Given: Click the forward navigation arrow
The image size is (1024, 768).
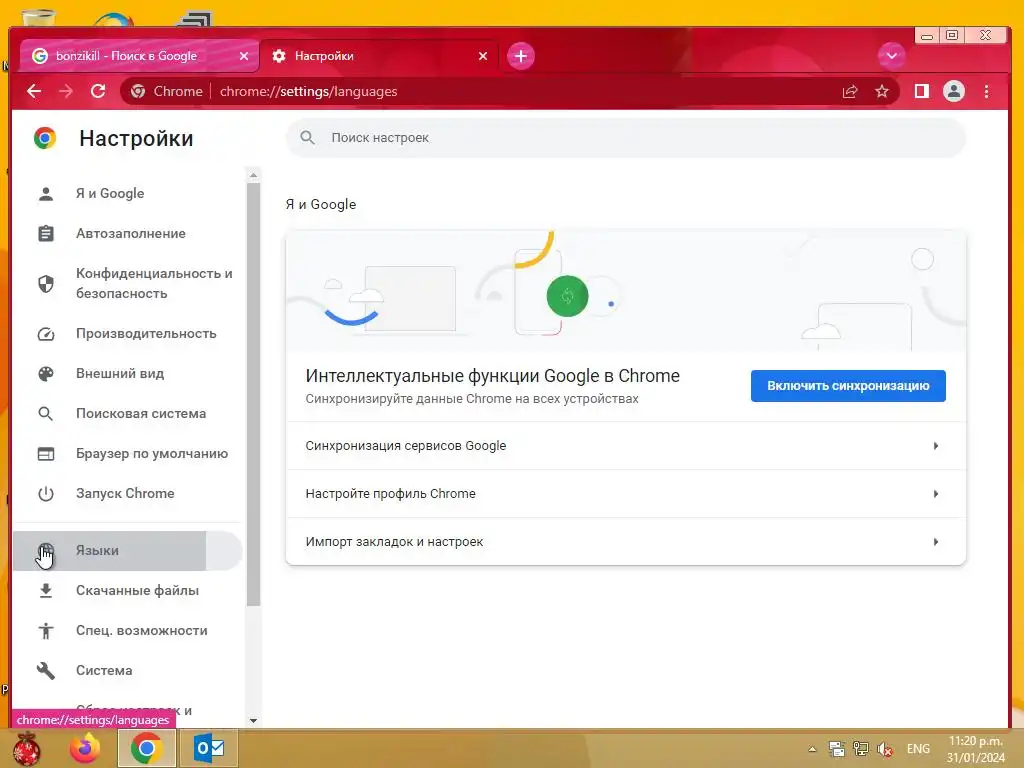Looking at the screenshot, I should point(66,91).
